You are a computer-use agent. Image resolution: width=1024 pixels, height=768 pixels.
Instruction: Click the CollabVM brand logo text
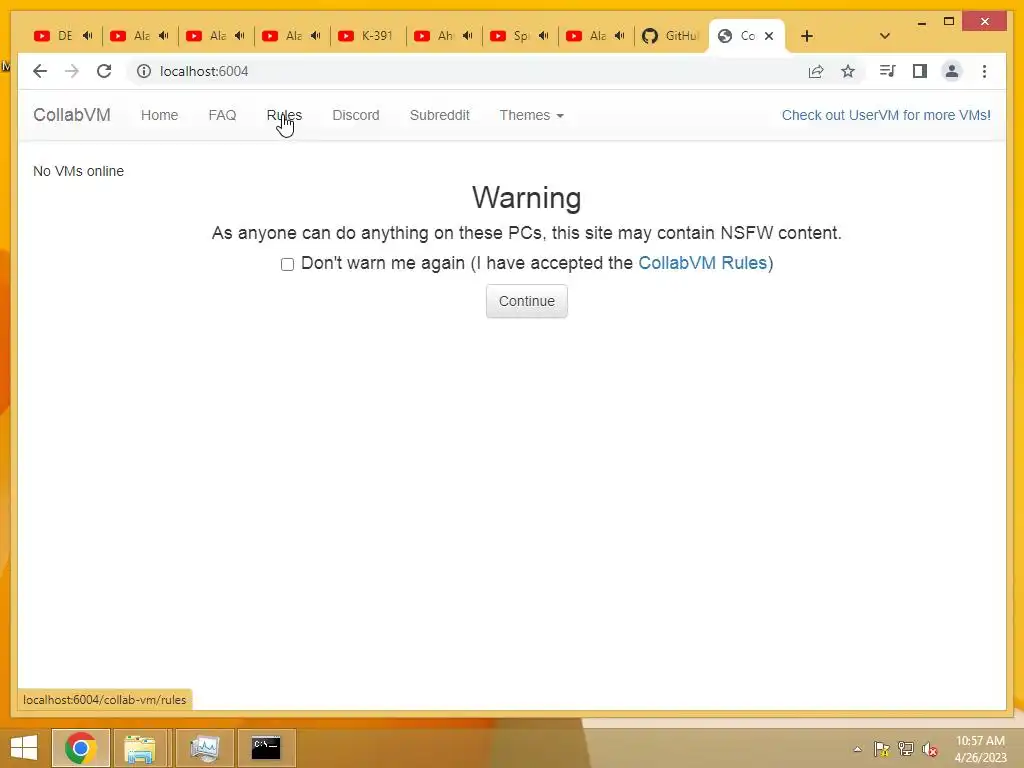72,115
